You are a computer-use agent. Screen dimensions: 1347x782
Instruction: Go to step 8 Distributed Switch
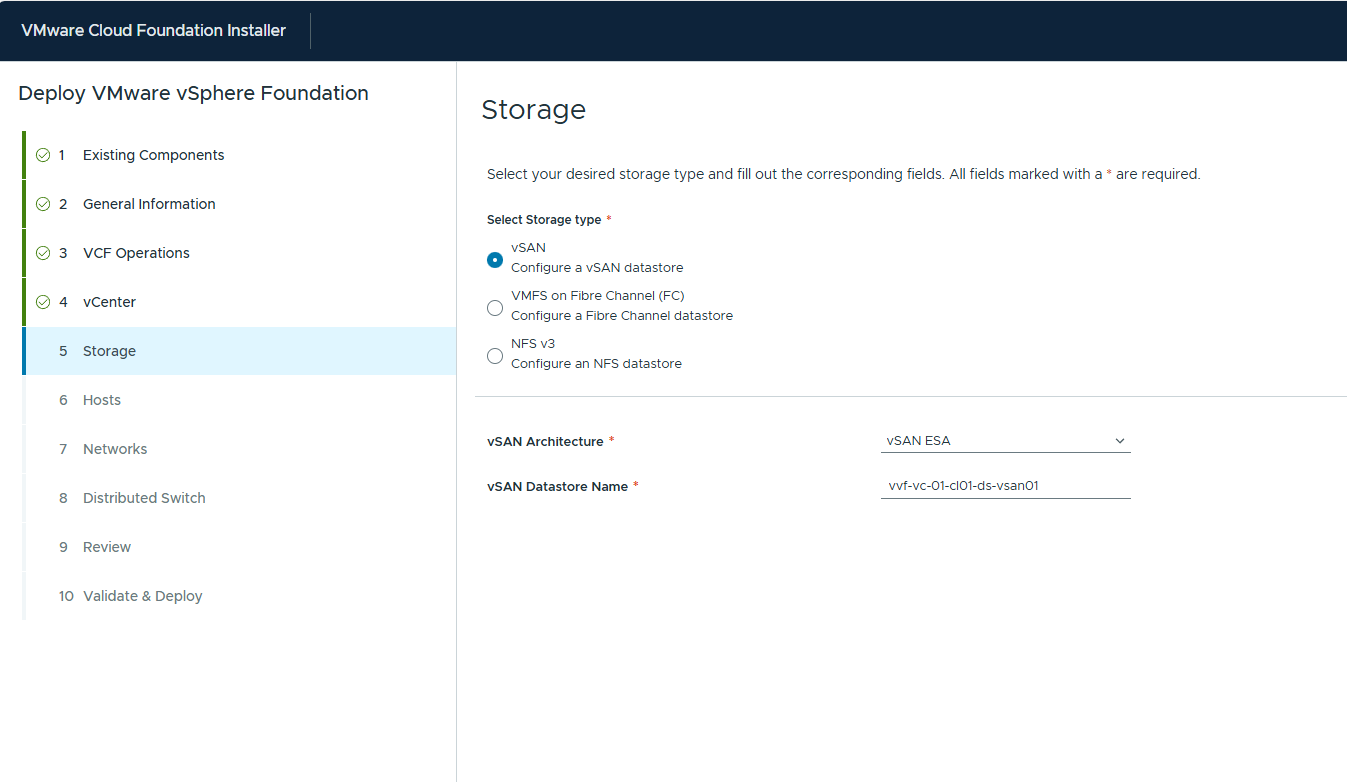pos(144,498)
